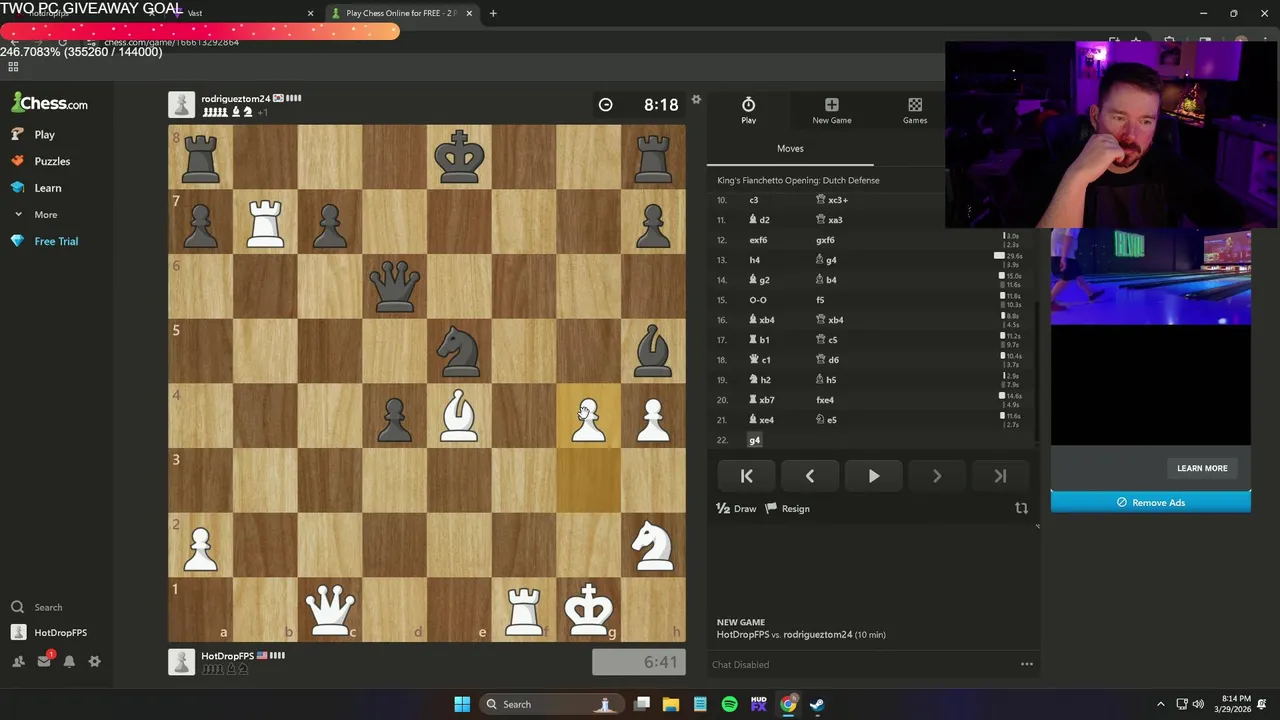Open Learn in the sidebar
The image size is (1280, 720).
(37, 188)
